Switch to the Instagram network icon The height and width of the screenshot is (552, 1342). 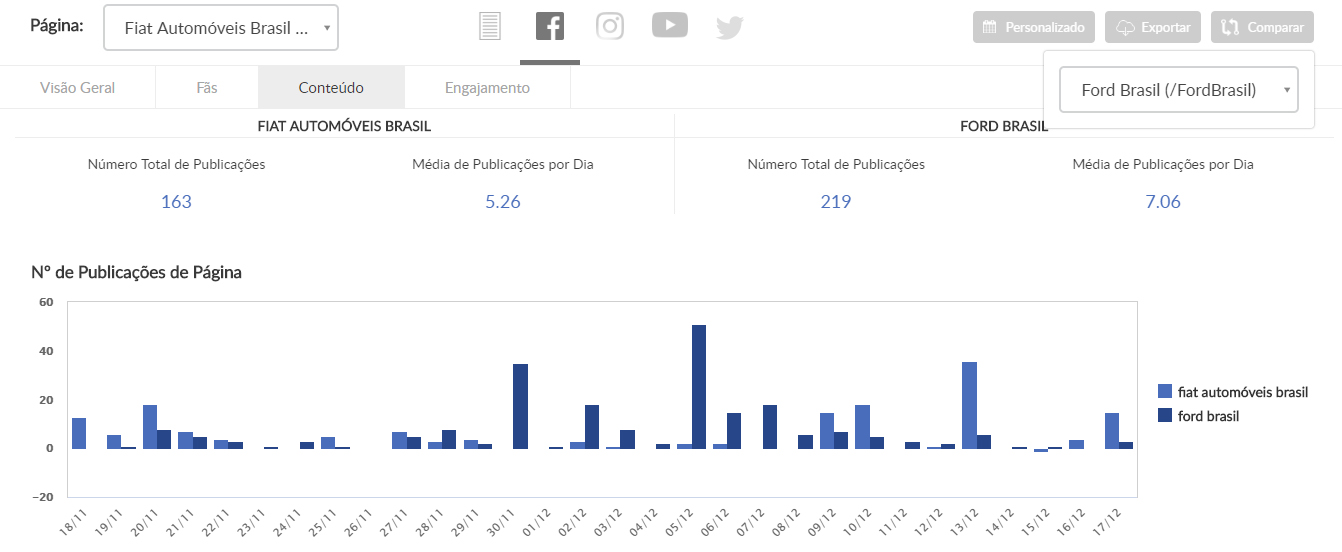pyautogui.click(x=610, y=26)
